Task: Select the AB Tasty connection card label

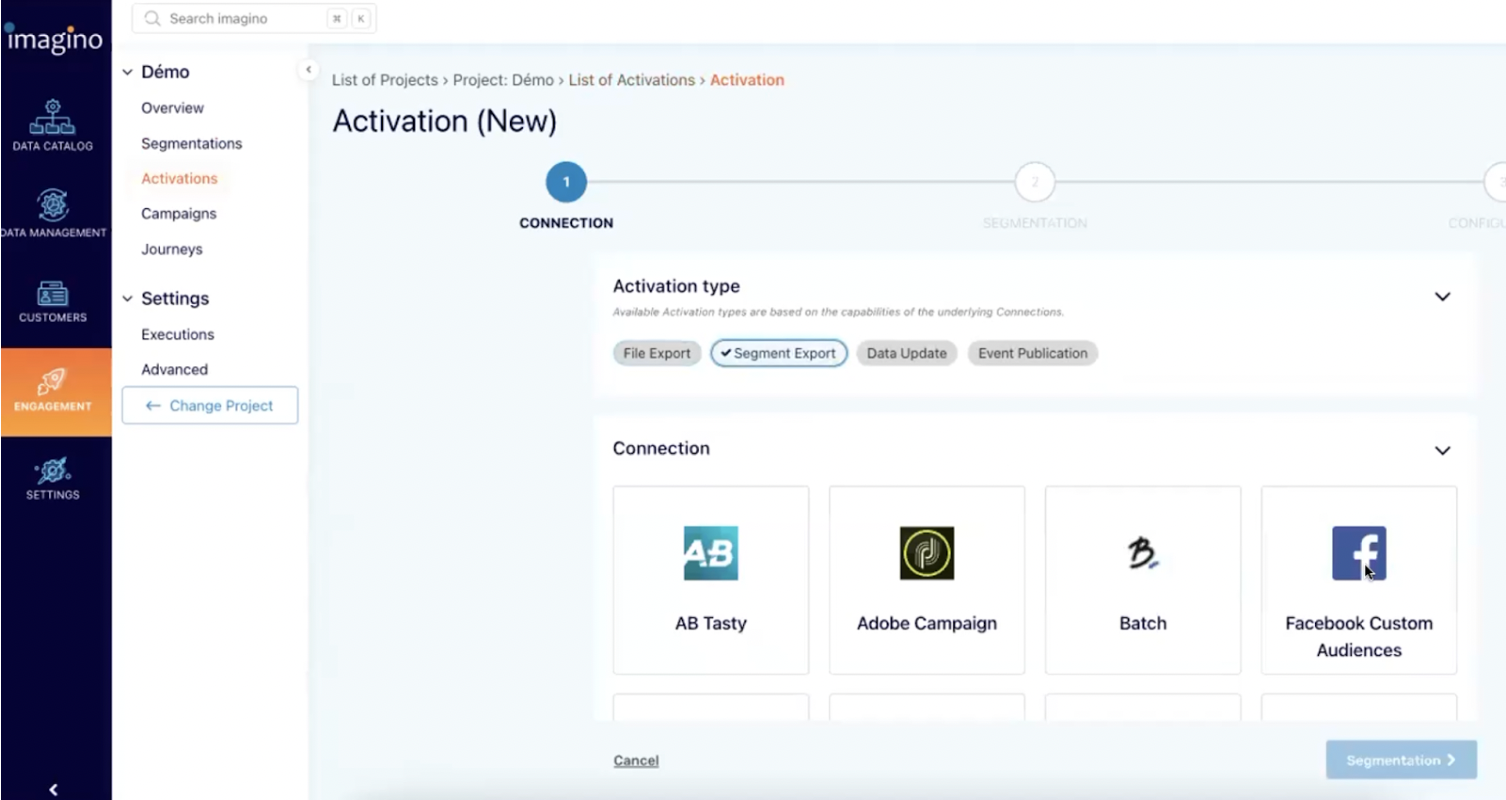Action: [x=711, y=623]
